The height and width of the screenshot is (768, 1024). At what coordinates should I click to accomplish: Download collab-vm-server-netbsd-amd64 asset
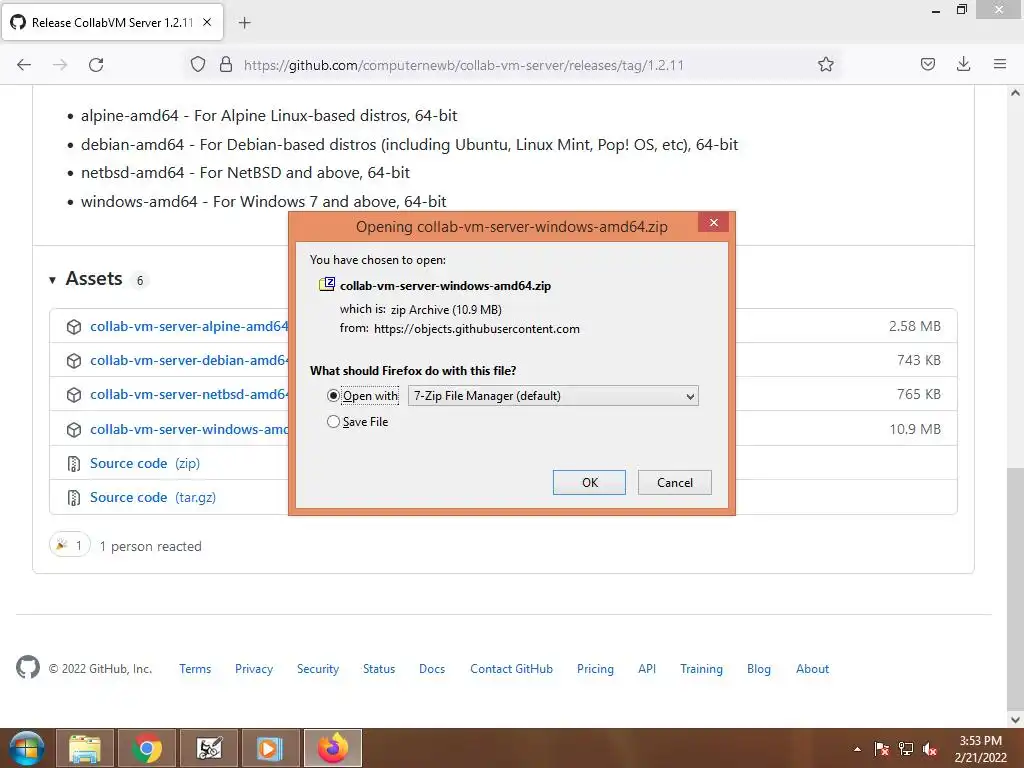pyautogui.click(x=189, y=394)
